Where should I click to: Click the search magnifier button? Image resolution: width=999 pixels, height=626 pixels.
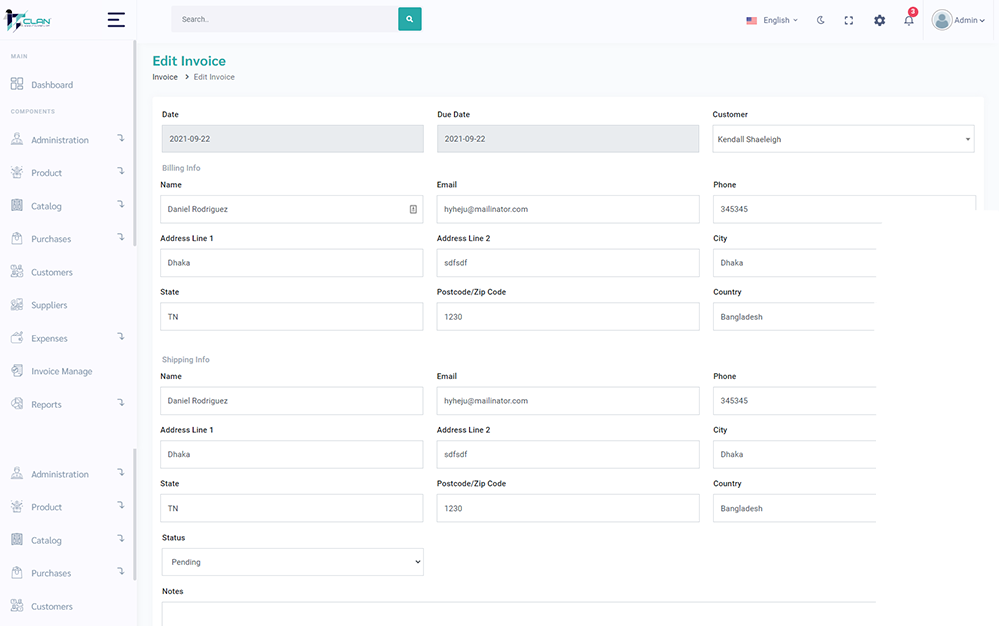point(409,19)
